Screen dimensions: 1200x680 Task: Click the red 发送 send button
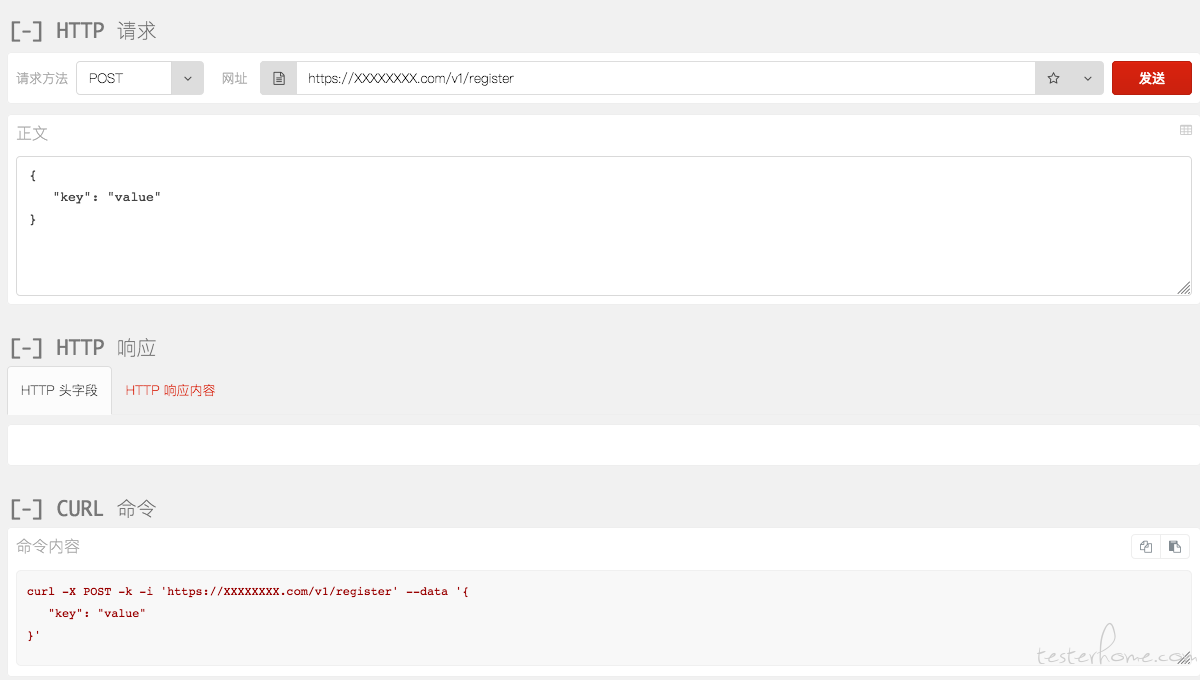coord(1152,78)
